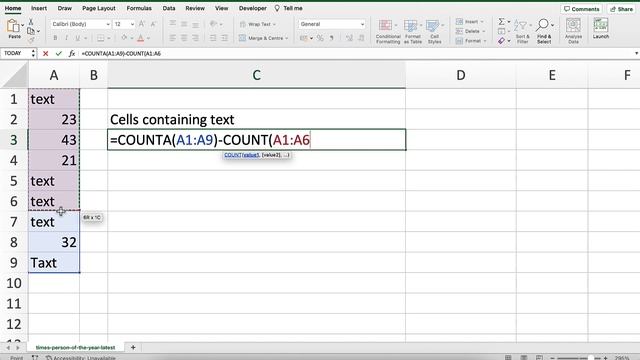Click the Copy icon in clipboard group

pyautogui.click(x=31, y=31)
